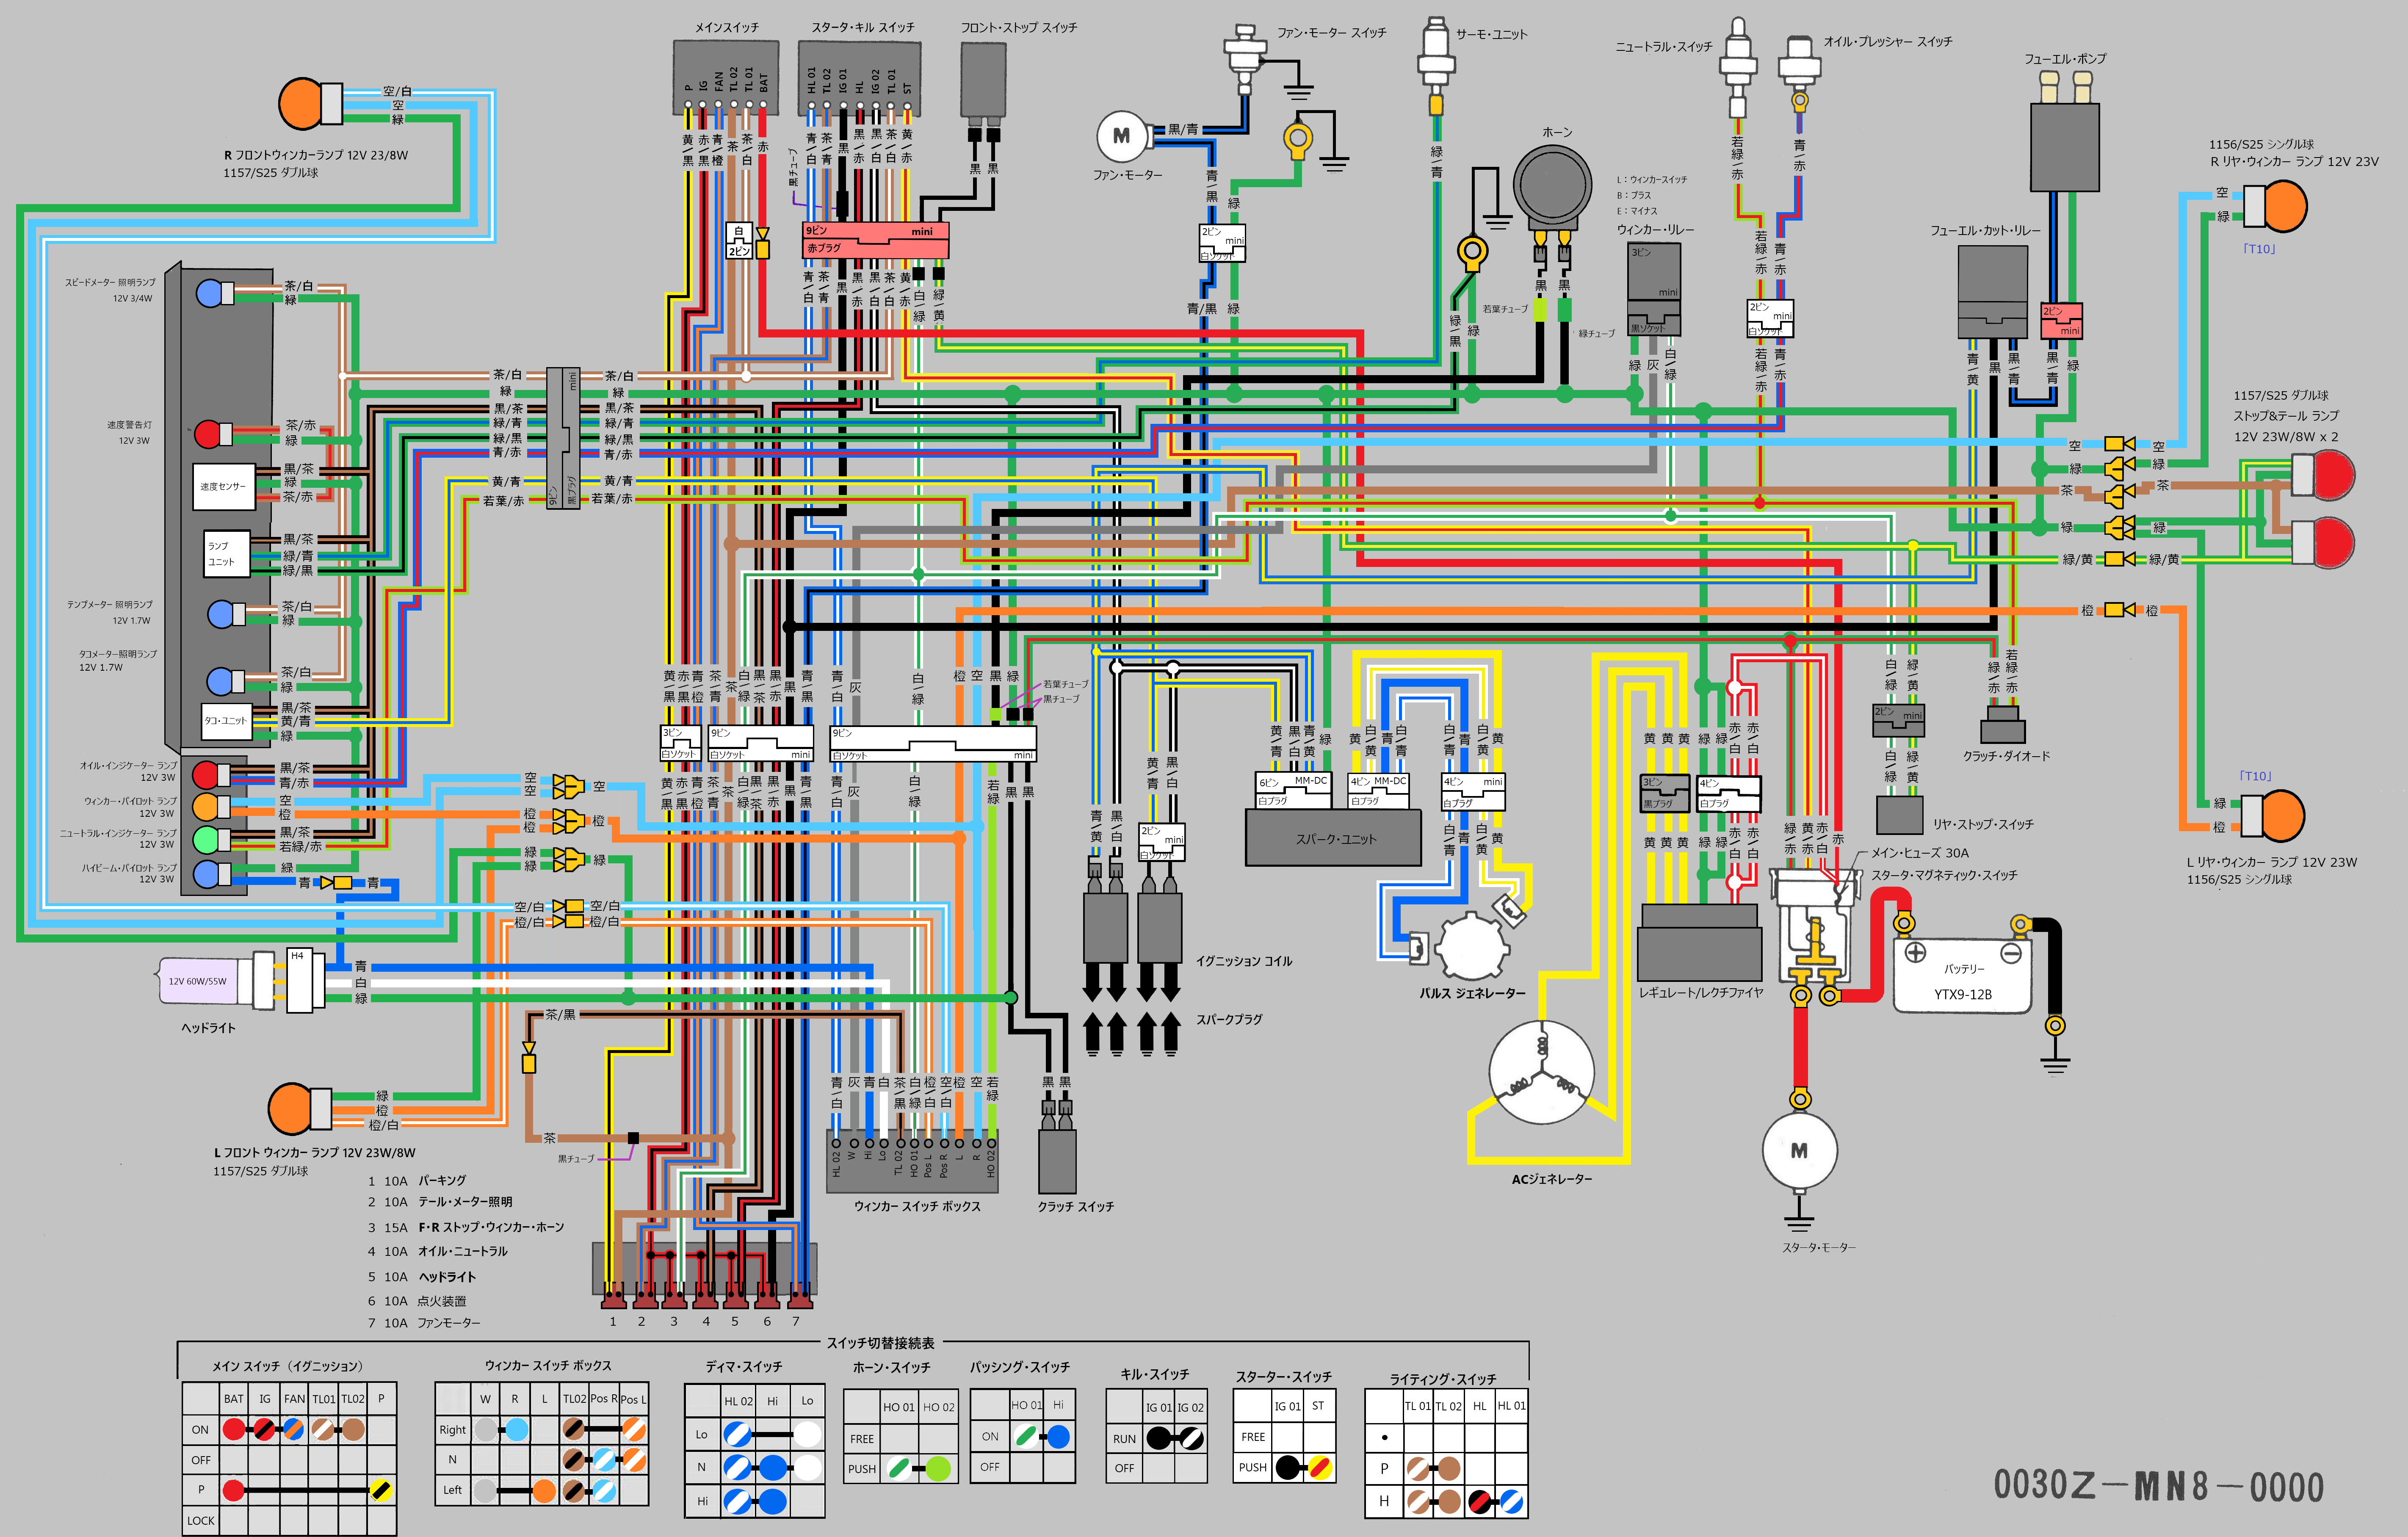Click the 'スパークプラグ' label
The height and width of the screenshot is (1537, 2408).
pos(1229,1019)
